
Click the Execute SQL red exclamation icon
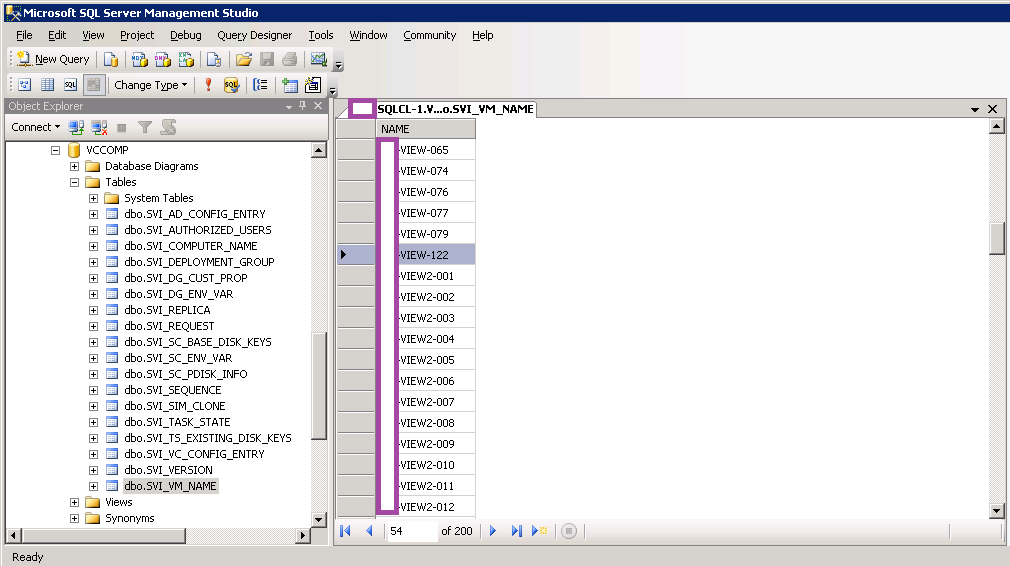tap(208, 85)
